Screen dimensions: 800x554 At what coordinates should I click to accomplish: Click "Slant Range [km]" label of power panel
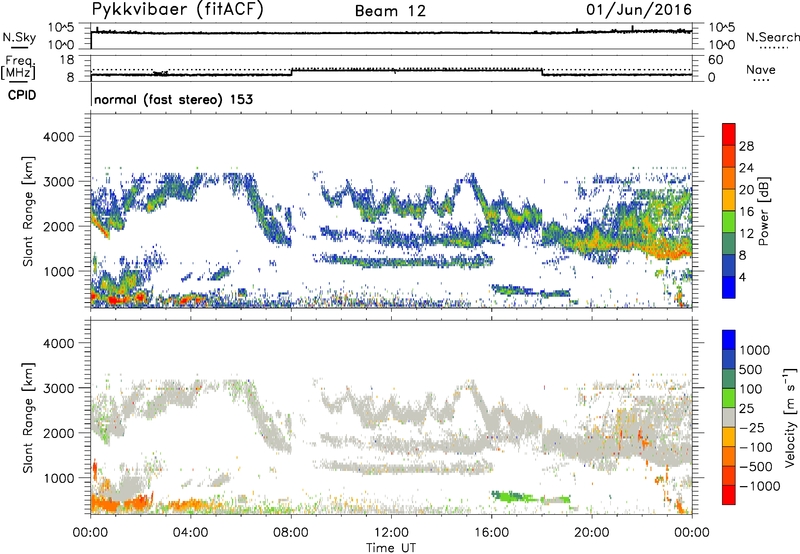tap(28, 211)
